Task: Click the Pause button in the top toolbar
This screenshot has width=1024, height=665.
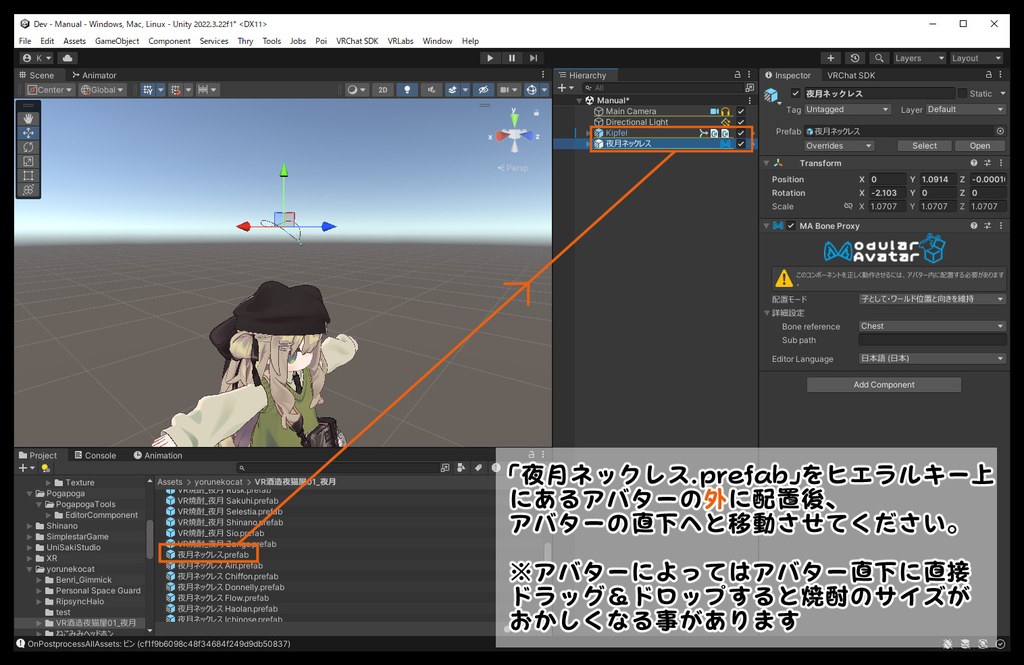Action: 512,58
